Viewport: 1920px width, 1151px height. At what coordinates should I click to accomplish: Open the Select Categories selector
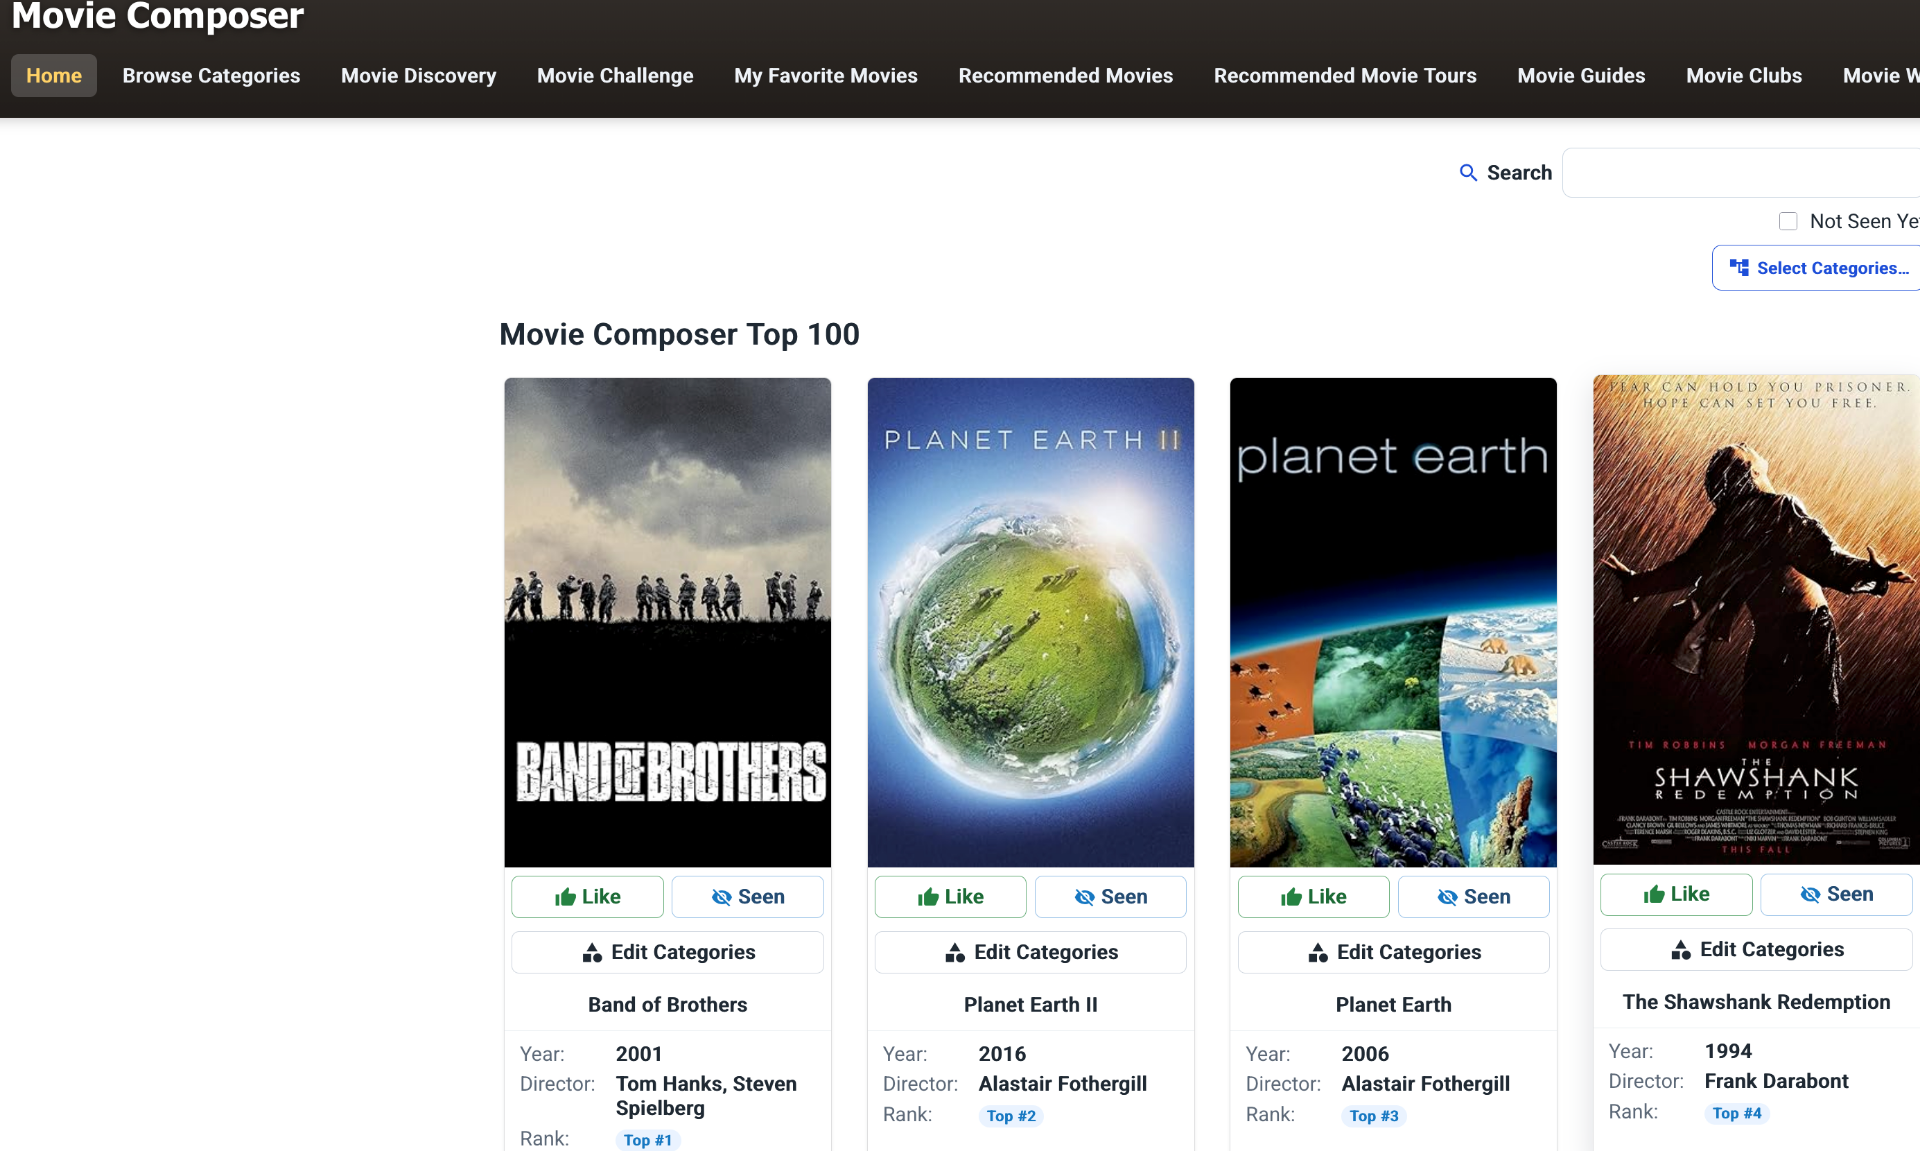coord(1816,268)
